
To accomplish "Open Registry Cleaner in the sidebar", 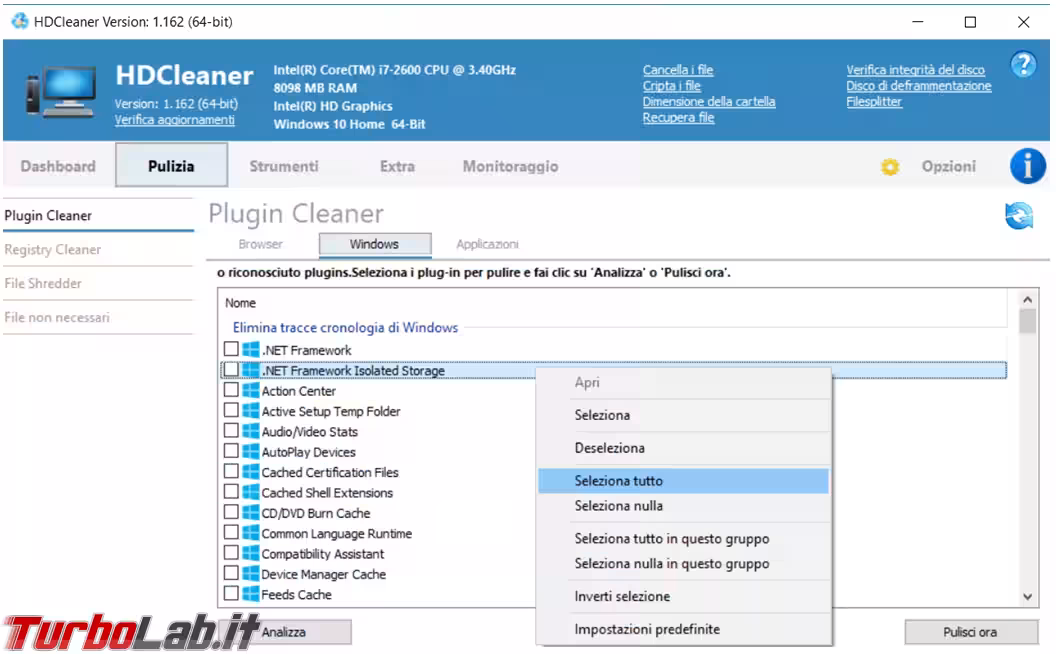I will pos(53,250).
